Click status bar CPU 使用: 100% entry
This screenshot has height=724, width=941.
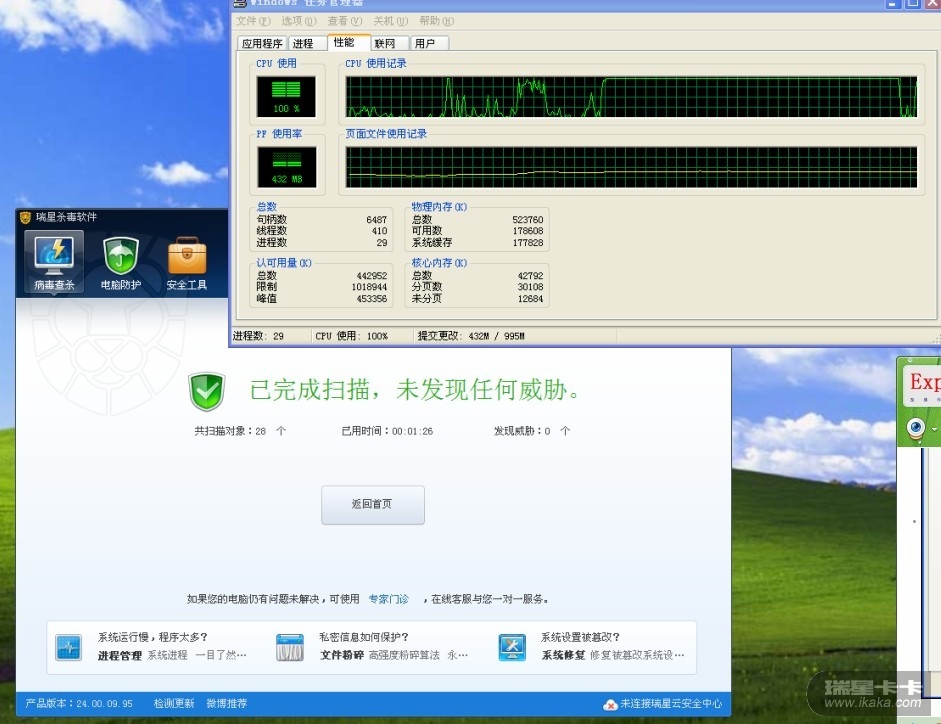pos(352,336)
